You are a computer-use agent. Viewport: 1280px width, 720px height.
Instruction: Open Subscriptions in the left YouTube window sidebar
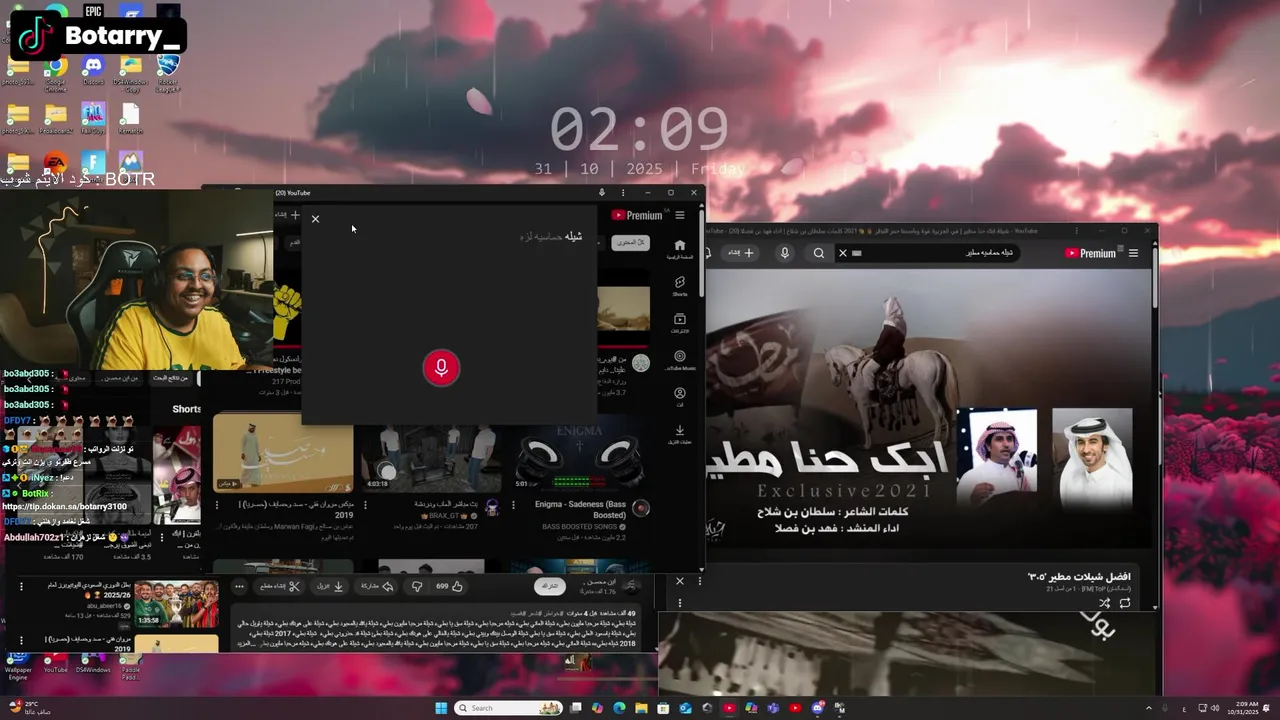click(x=680, y=323)
